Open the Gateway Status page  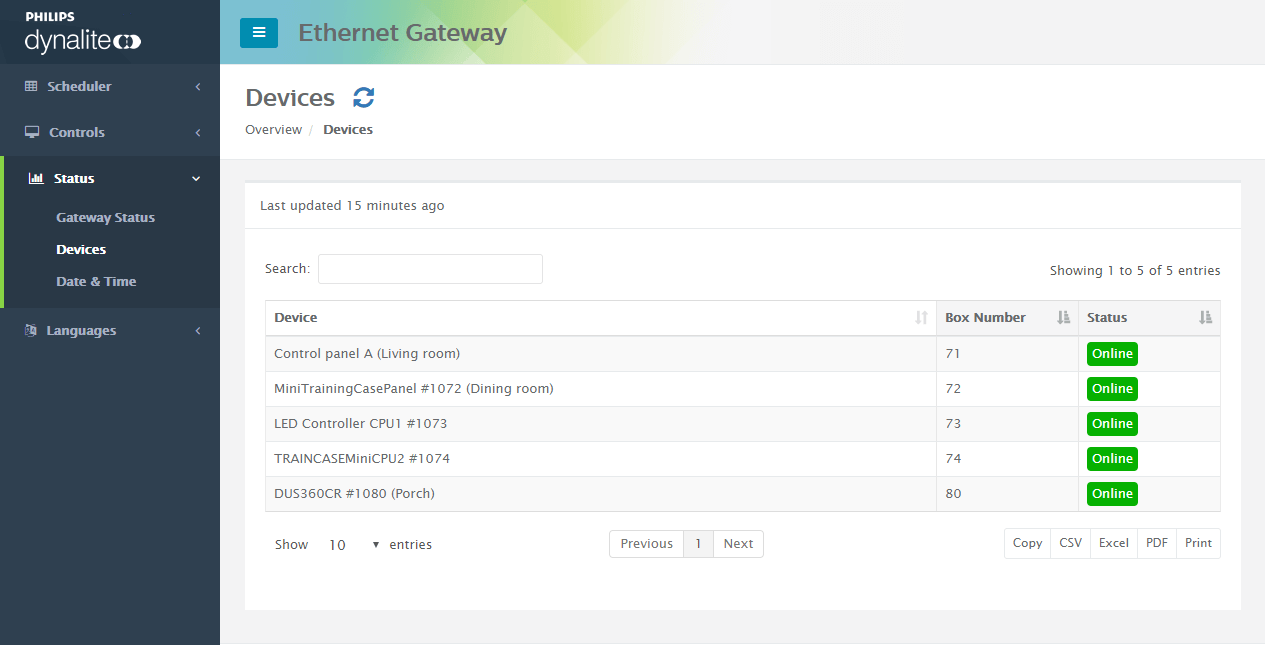(x=104, y=217)
